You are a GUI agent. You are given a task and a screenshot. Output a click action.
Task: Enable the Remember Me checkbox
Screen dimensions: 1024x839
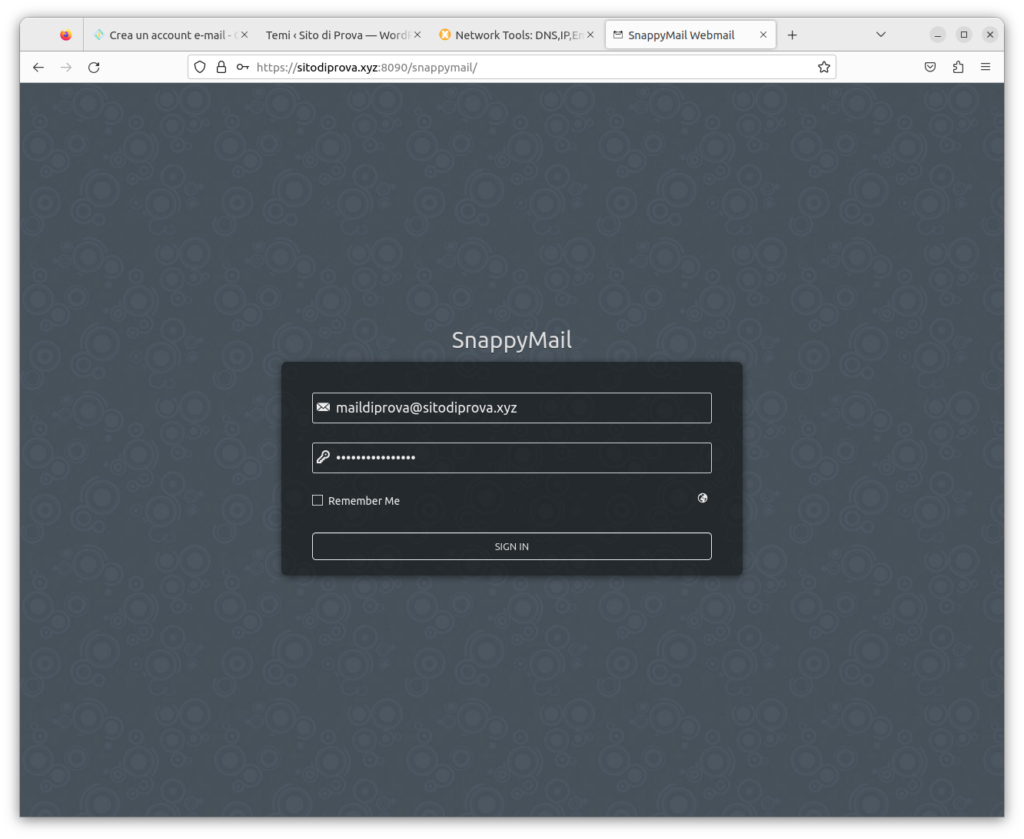(318, 500)
